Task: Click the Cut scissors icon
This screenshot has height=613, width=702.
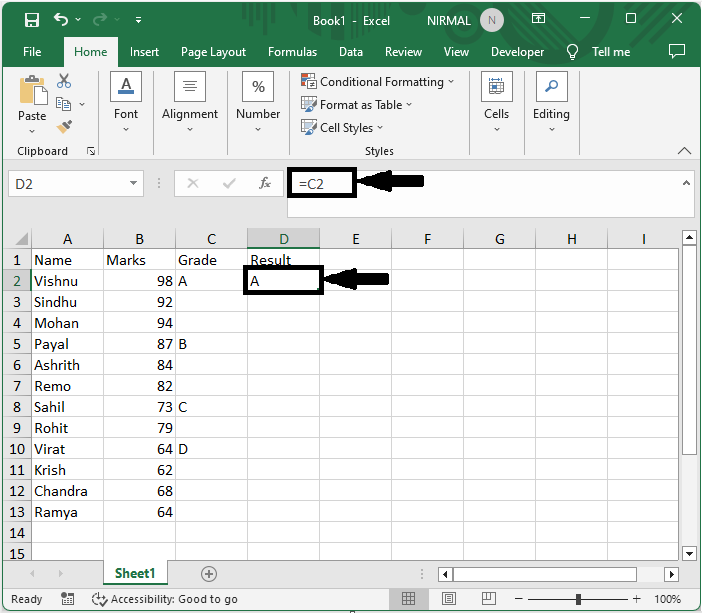Action: click(64, 81)
